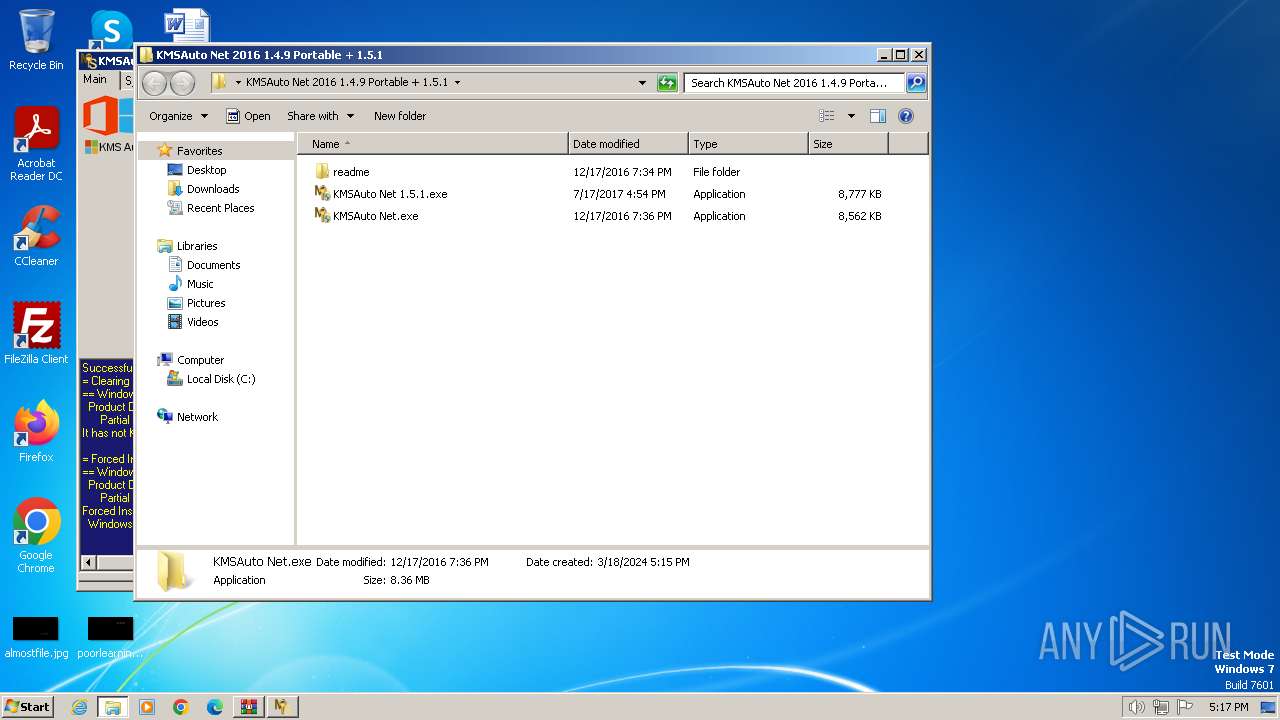
Task: Switch to Main tab in KMSAuto window
Action: (95, 79)
